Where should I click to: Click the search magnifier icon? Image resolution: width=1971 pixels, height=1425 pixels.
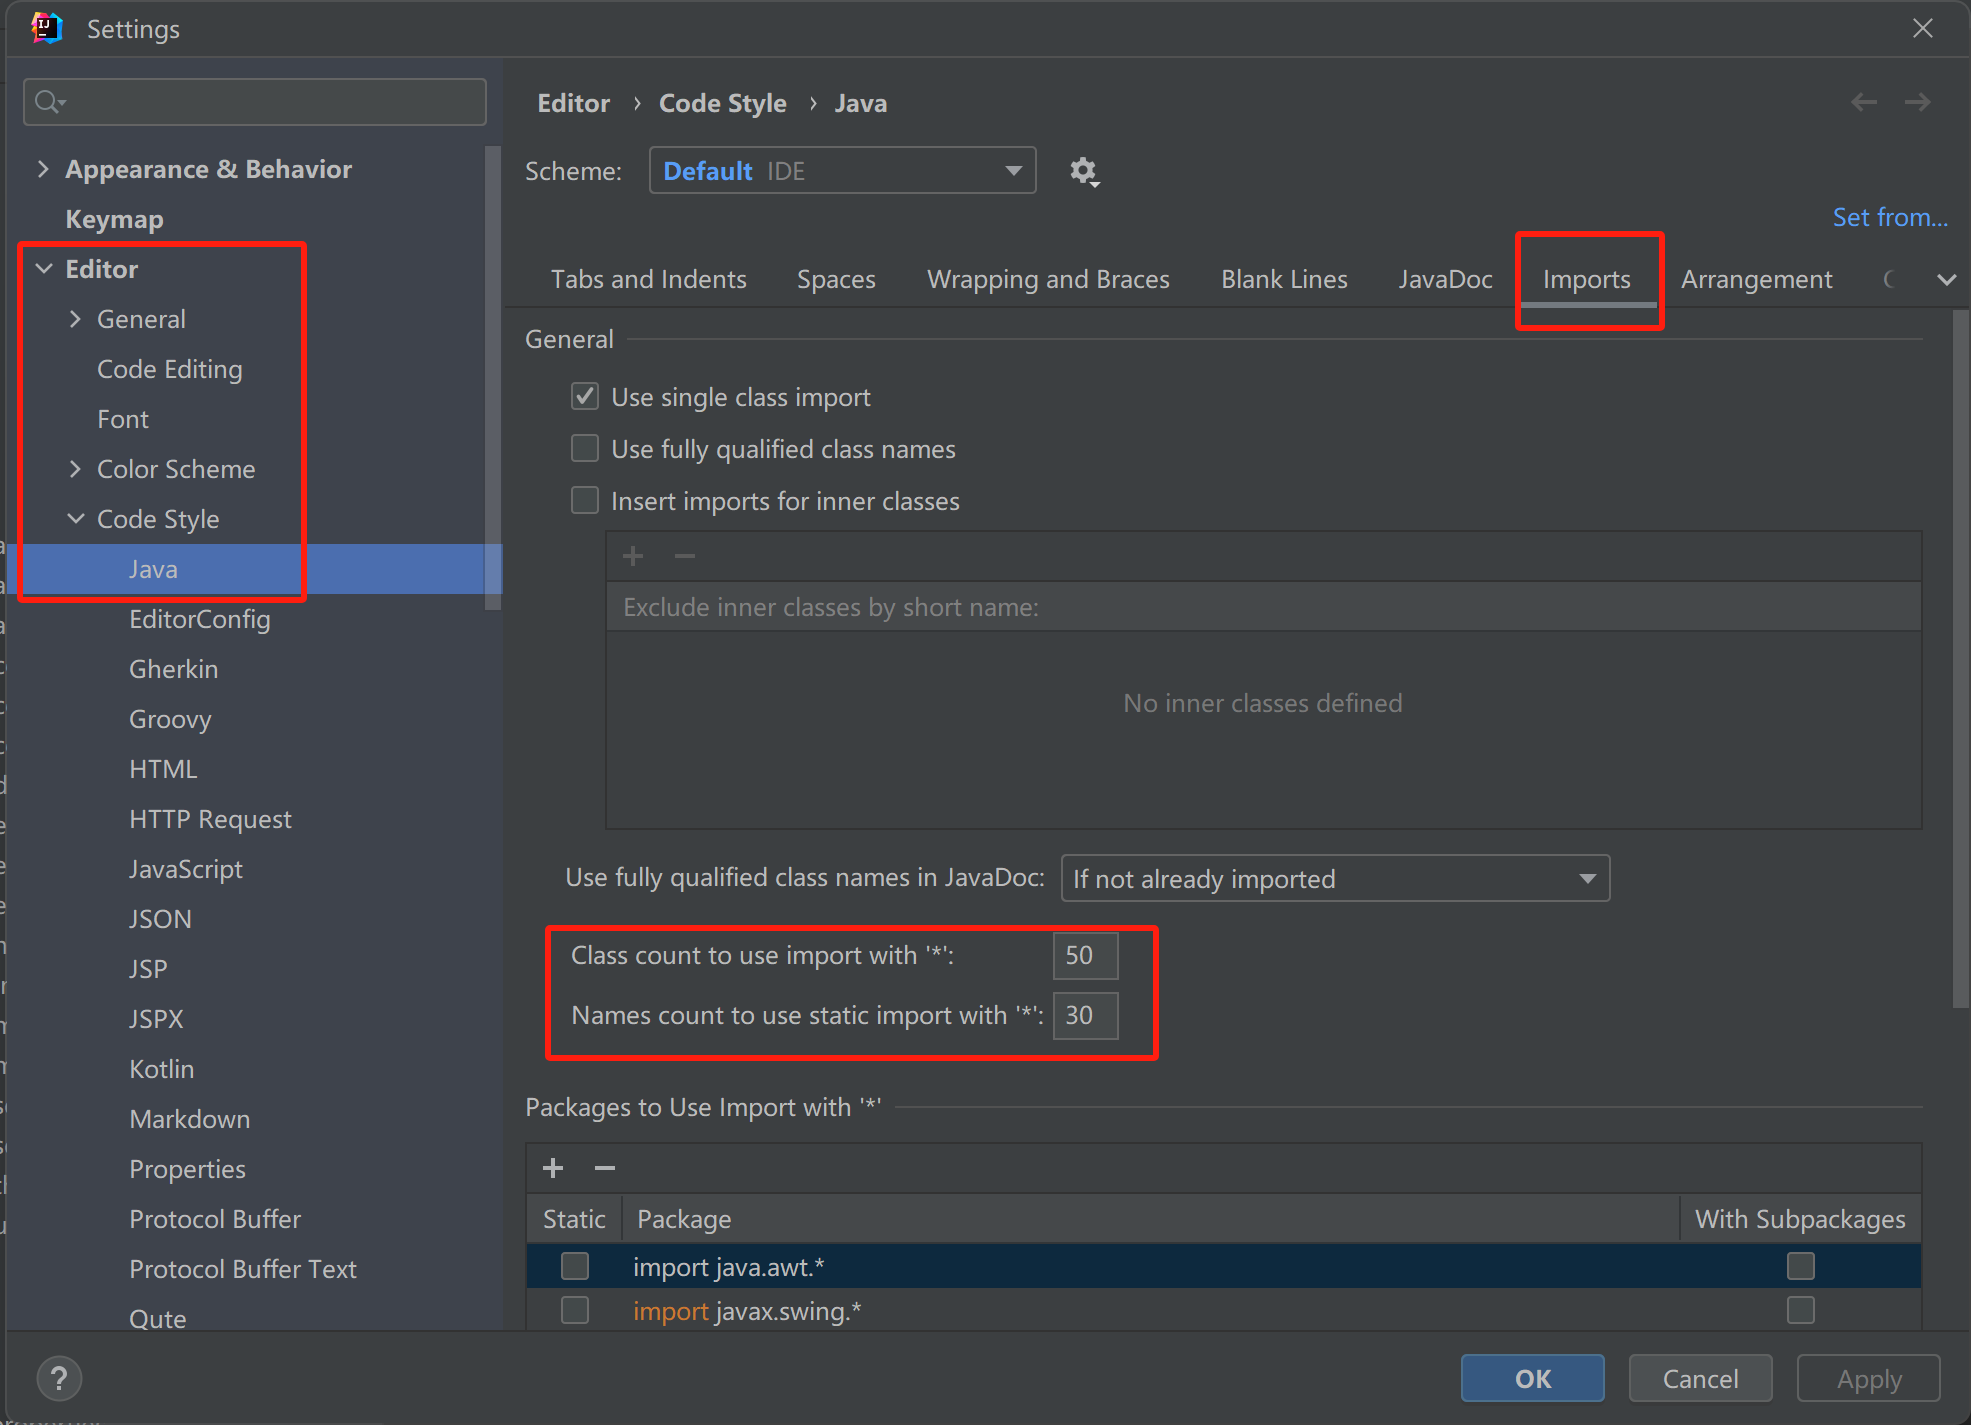(49, 102)
